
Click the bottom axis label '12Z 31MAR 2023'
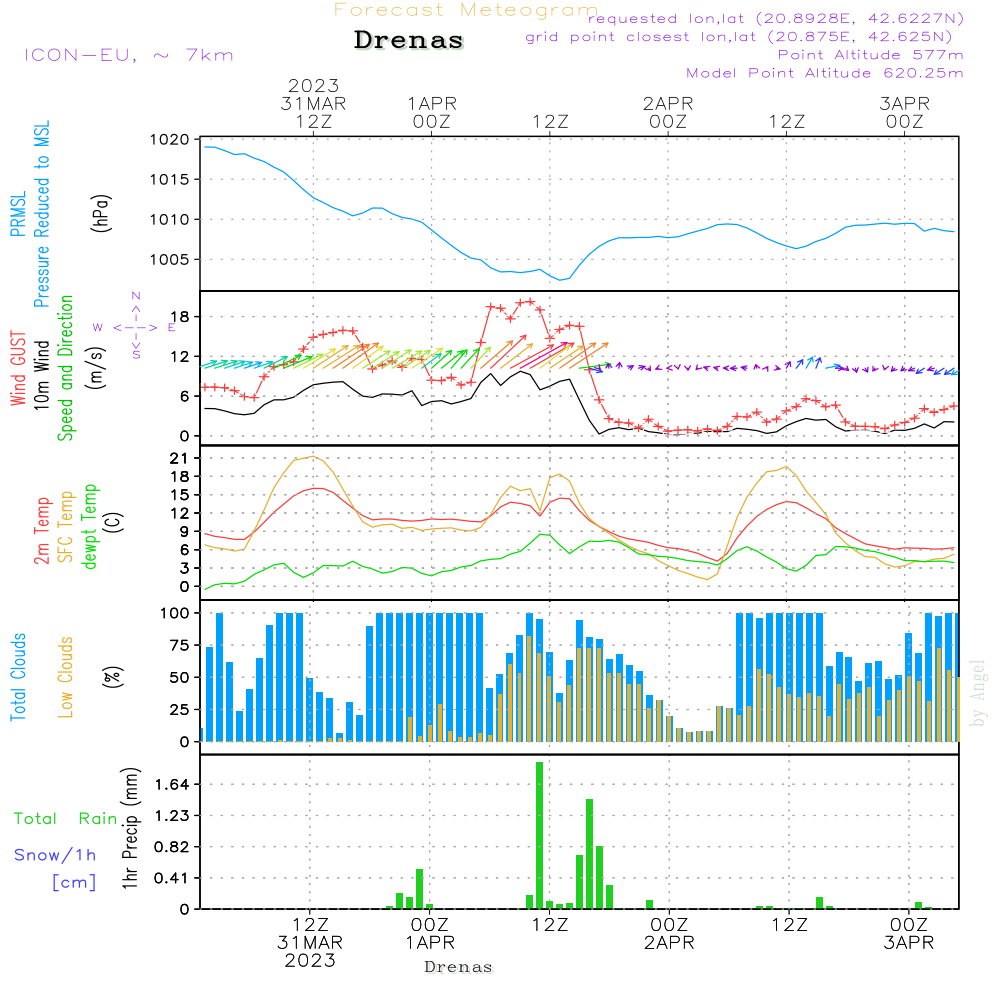310,943
